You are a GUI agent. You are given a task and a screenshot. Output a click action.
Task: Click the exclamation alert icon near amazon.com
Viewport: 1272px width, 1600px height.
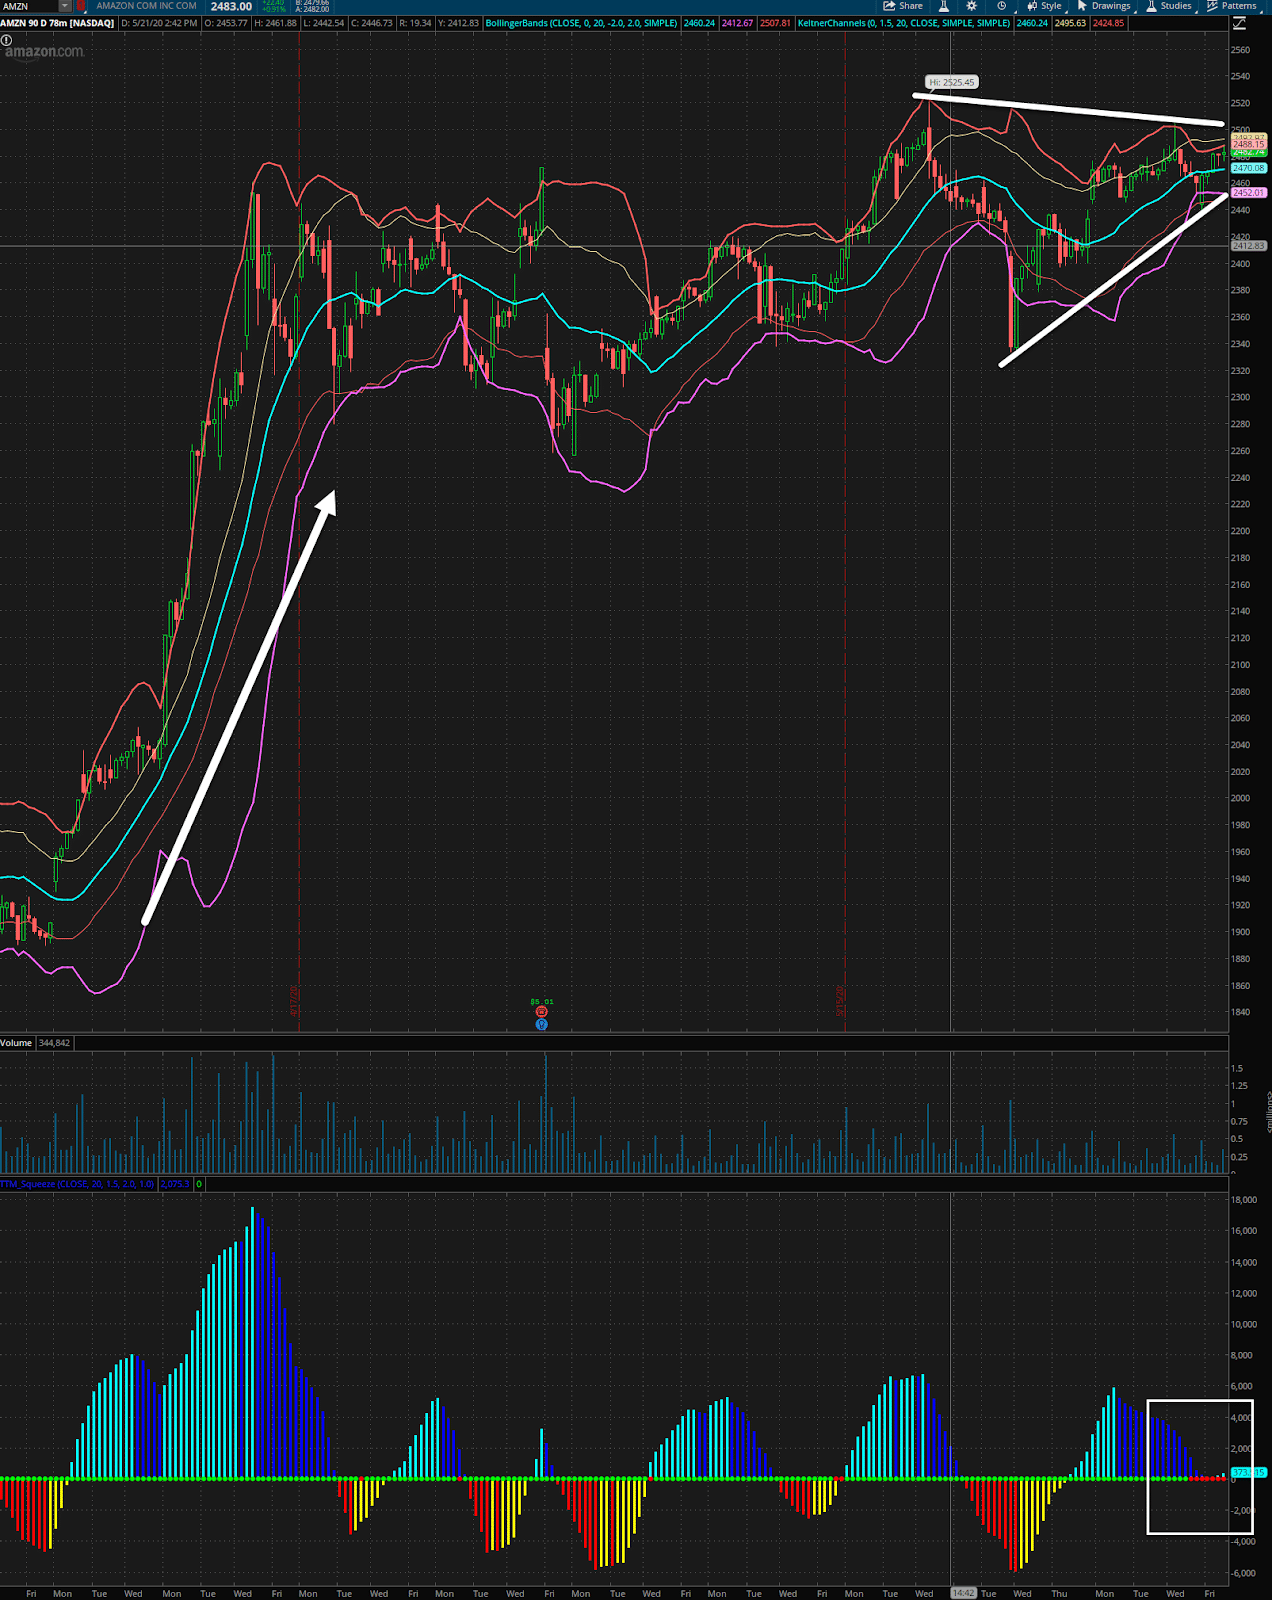coord(6,40)
